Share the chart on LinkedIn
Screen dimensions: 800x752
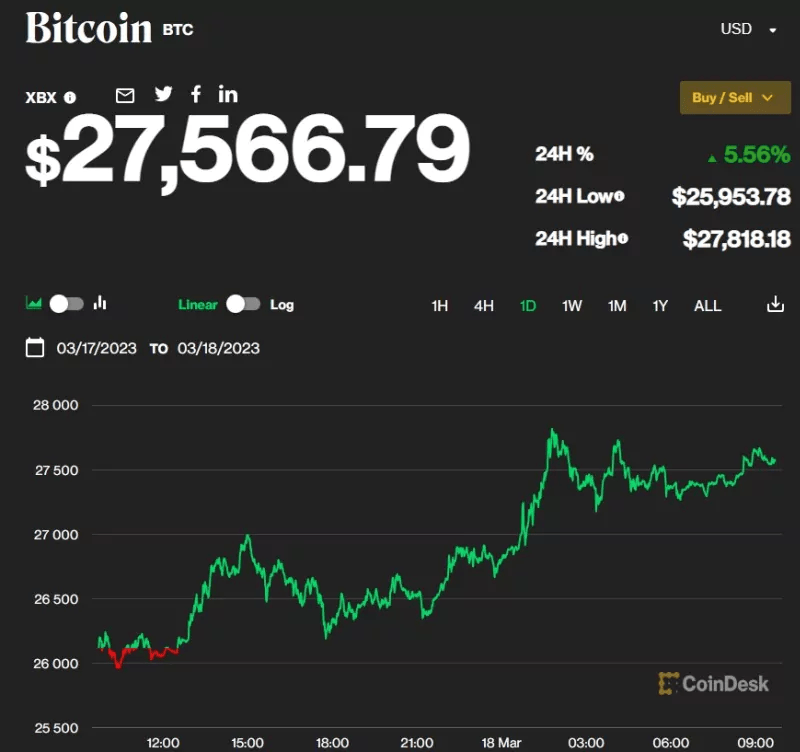pyautogui.click(x=227, y=94)
